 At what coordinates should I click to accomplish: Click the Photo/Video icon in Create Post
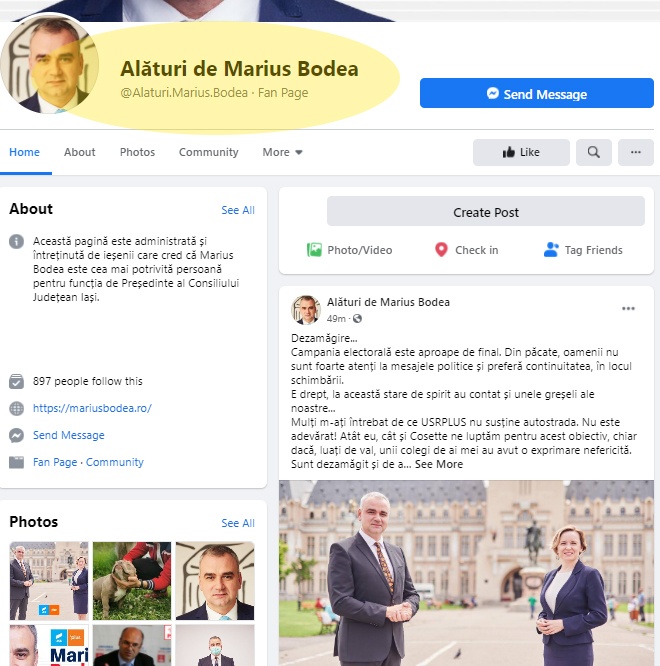point(314,250)
